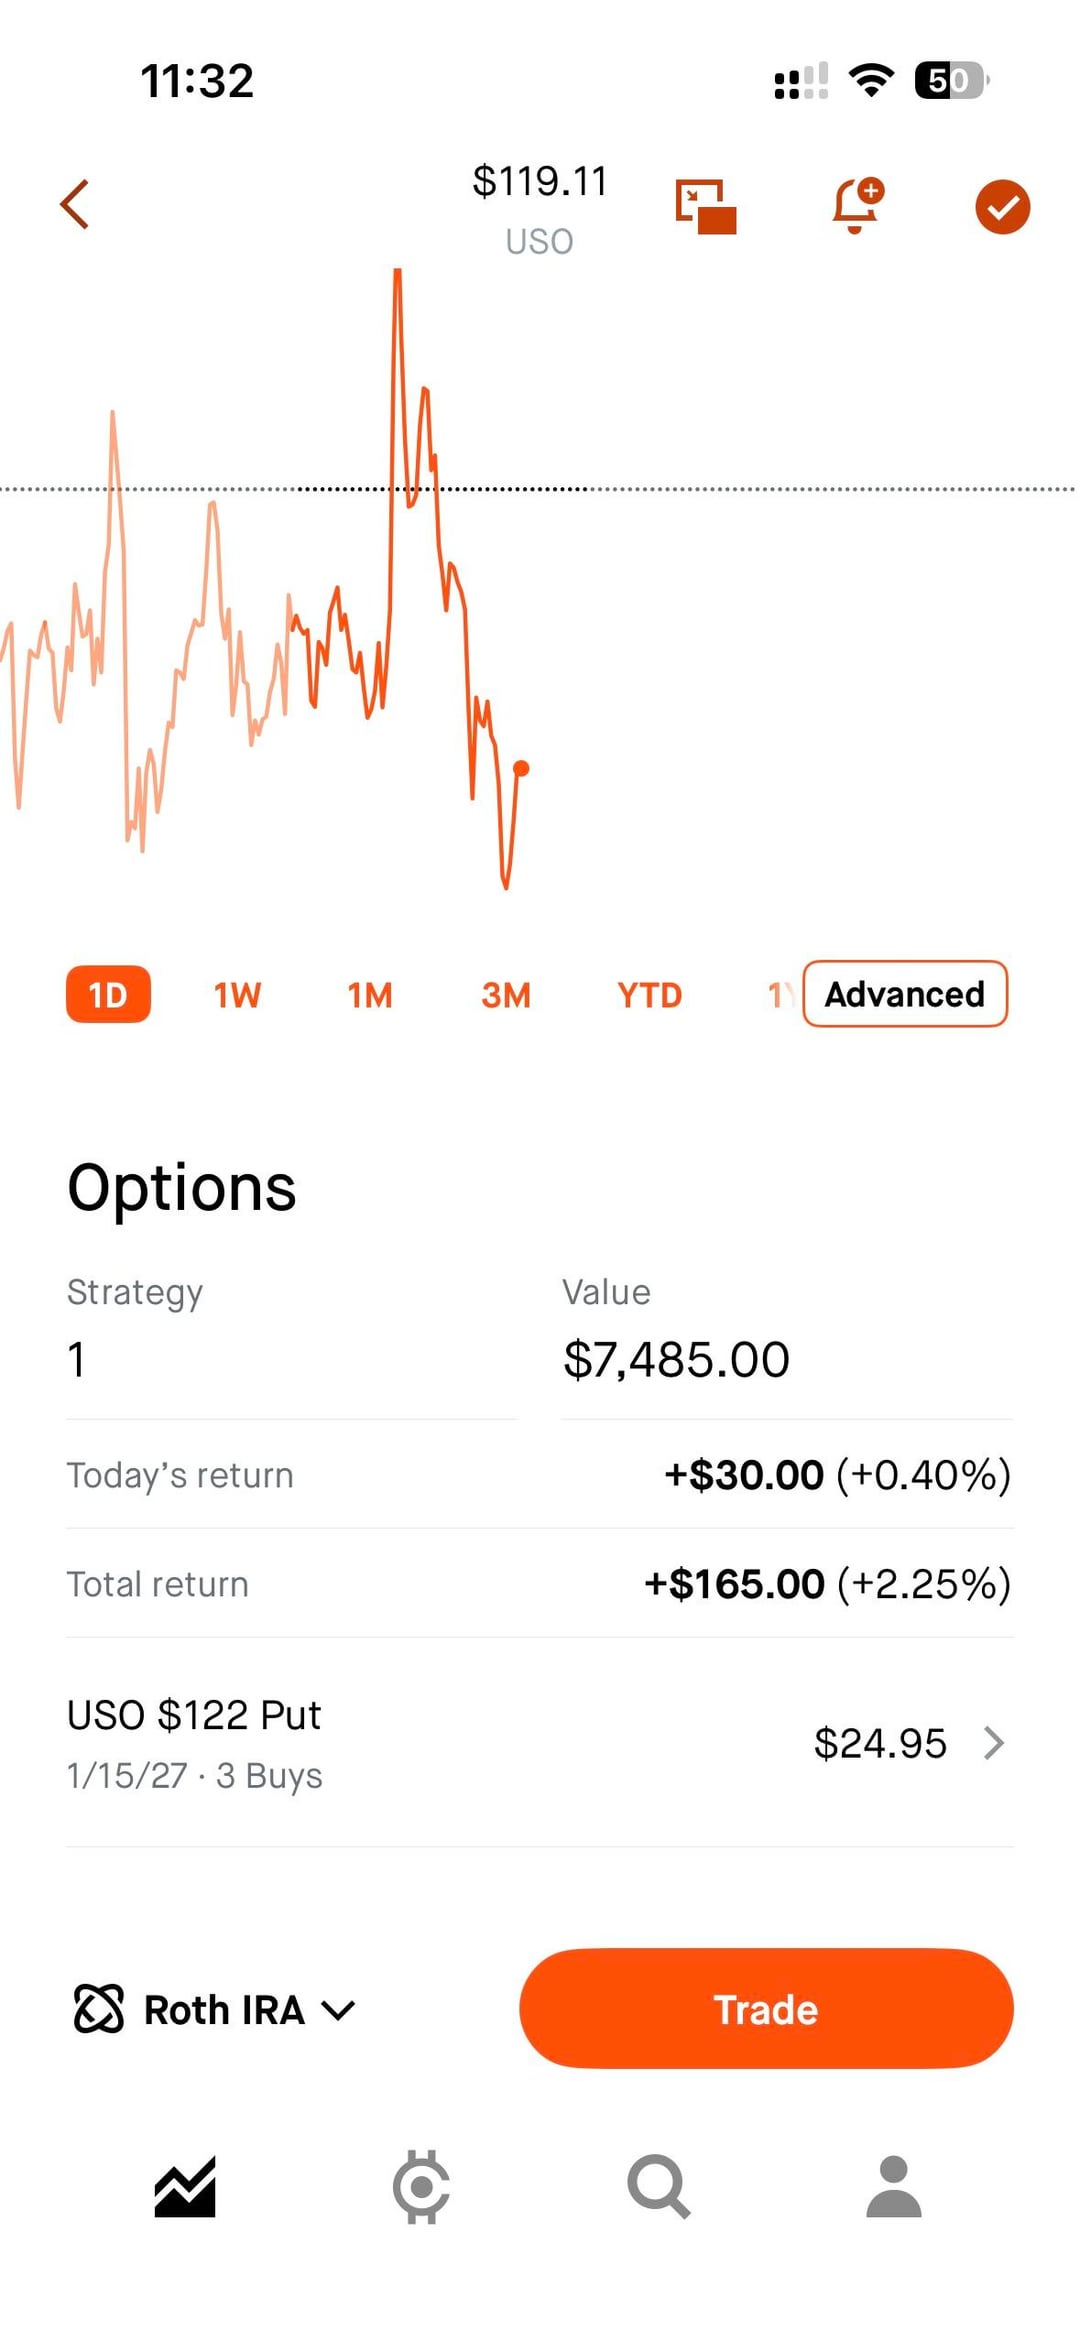Image resolution: width=1080 pixels, height=2341 pixels.
Task: Tap the current price dot on chart
Action: pos(521,768)
